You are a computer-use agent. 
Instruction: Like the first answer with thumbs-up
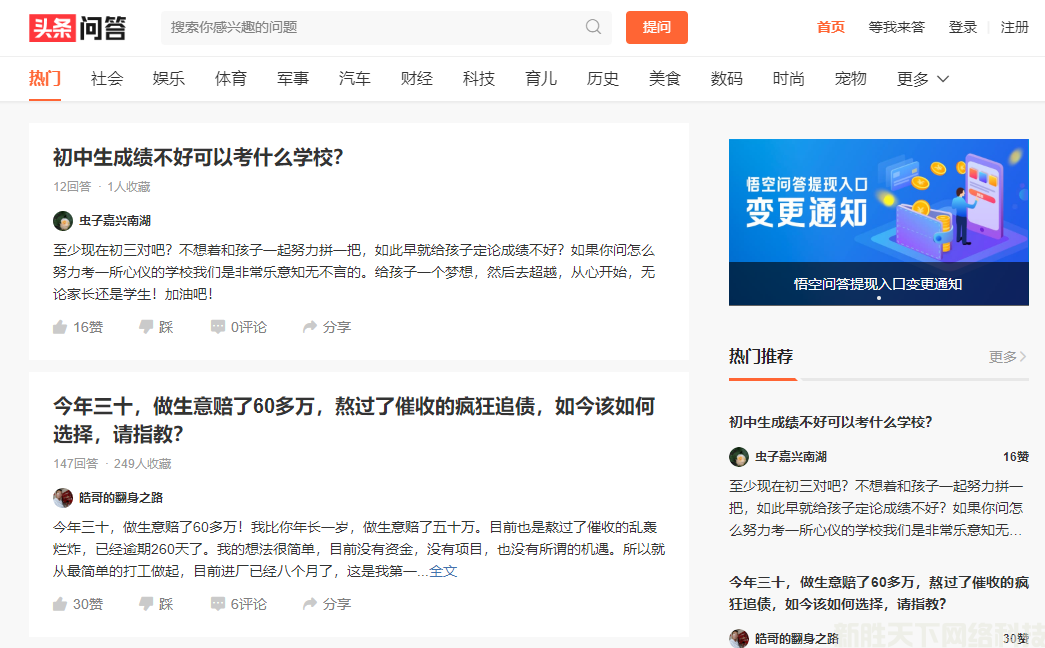pyautogui.click(x=77, y=327)
